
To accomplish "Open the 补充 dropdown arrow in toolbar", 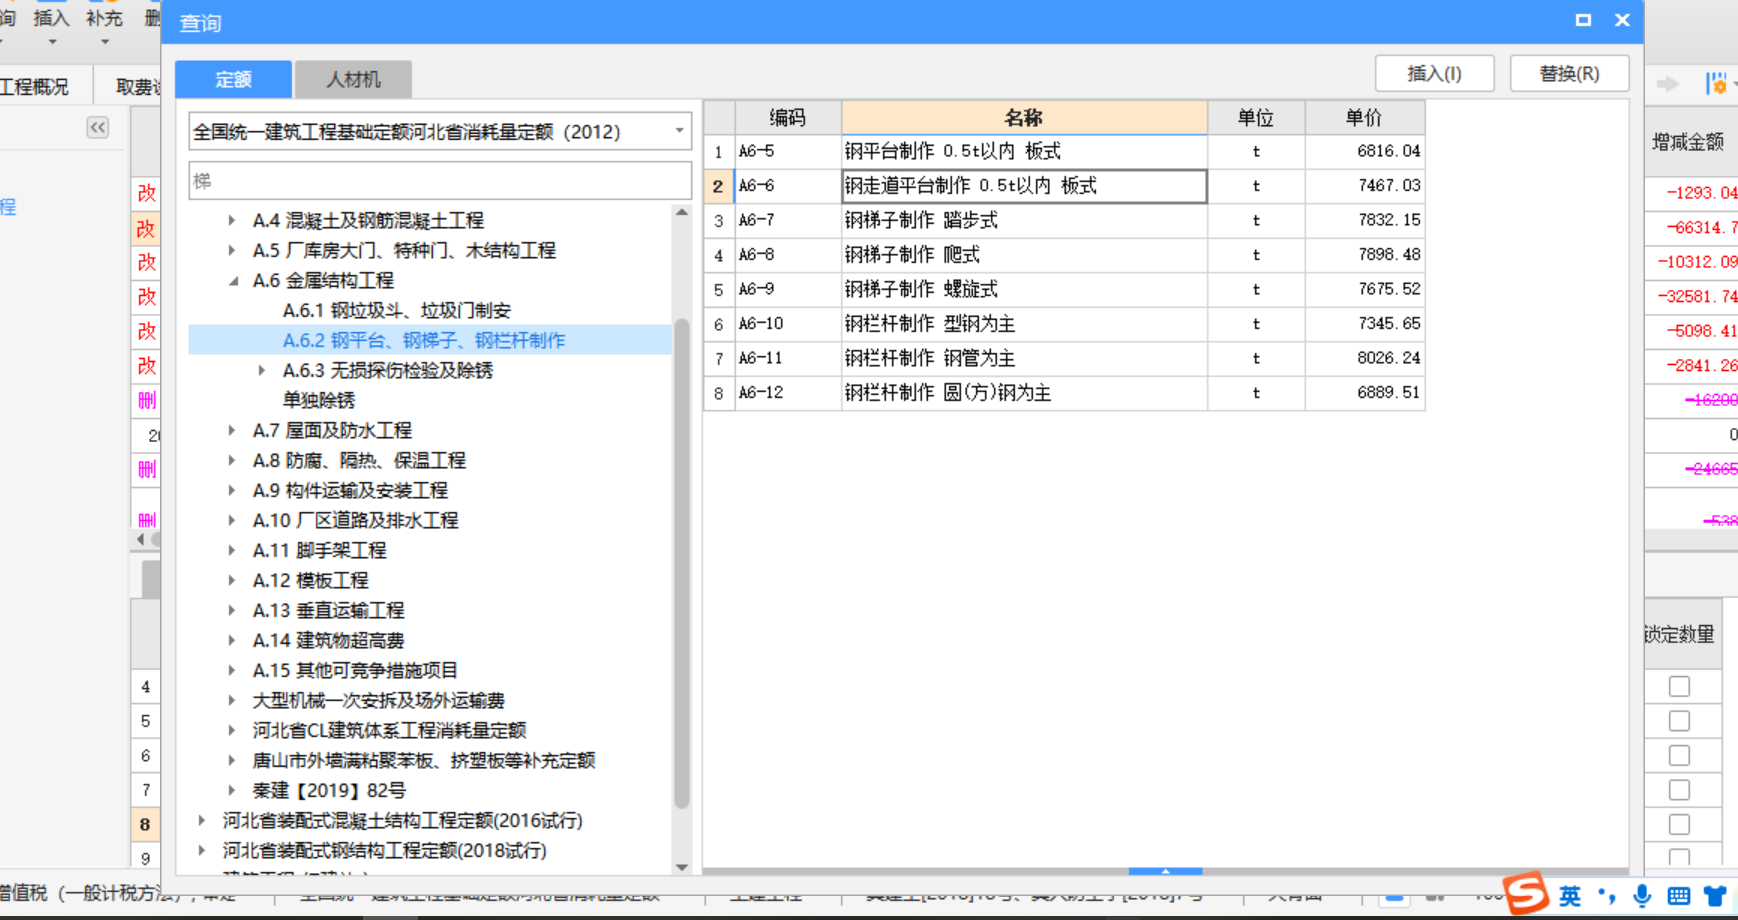I will pos(105,42).
